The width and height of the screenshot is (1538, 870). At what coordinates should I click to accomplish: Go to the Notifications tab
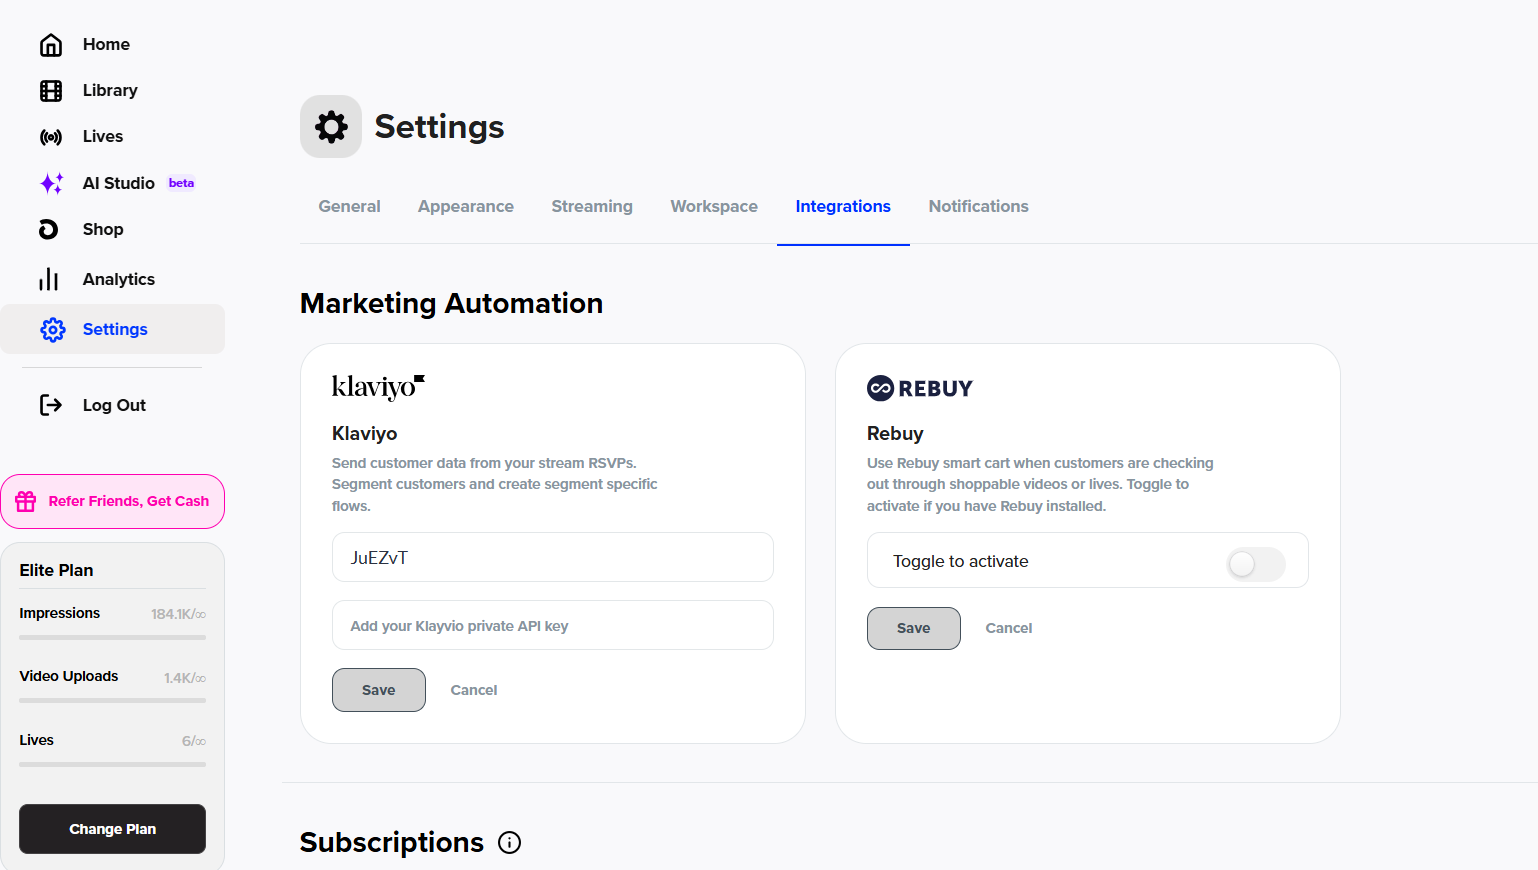pyautogui.click(x=978, y=207)
